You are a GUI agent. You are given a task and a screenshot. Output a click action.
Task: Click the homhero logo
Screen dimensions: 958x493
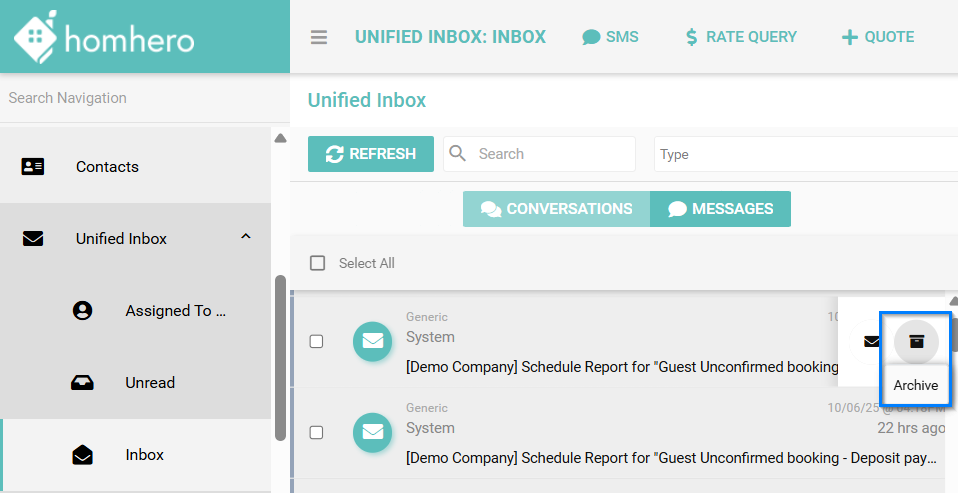pos(104,37)
